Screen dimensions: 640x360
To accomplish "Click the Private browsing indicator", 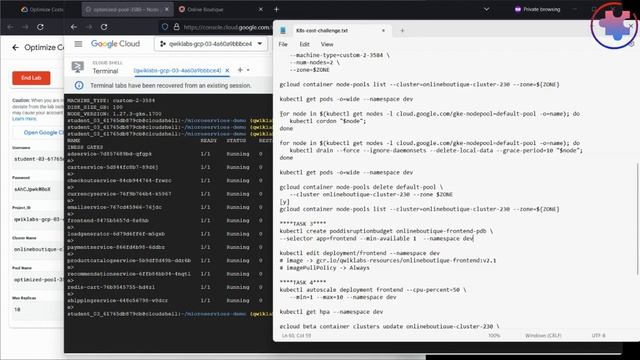I will (x=537, y=9).
